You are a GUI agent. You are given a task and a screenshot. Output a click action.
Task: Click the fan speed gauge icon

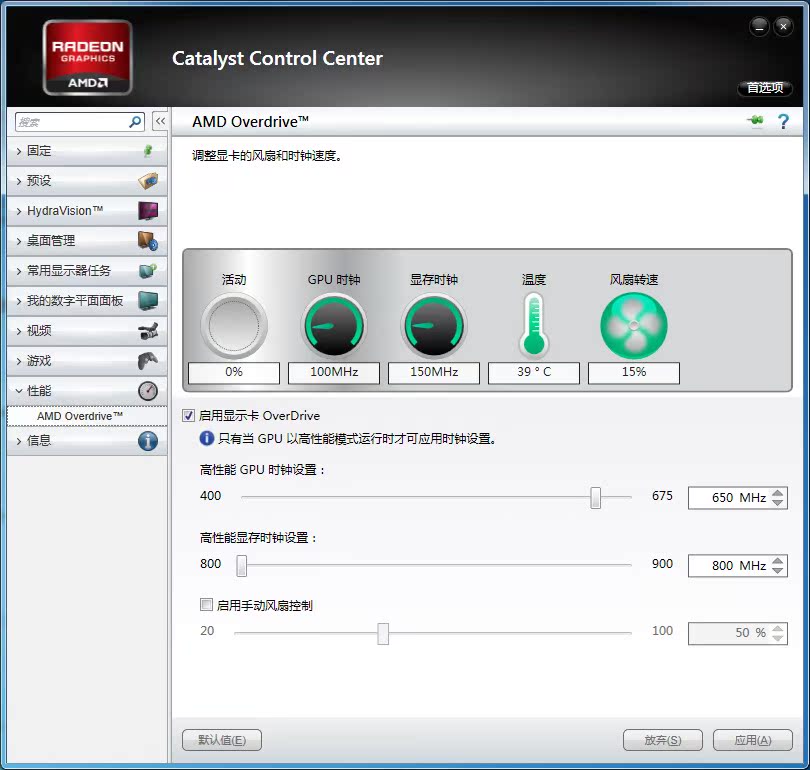pyautogui.click(x=633, y=326)
